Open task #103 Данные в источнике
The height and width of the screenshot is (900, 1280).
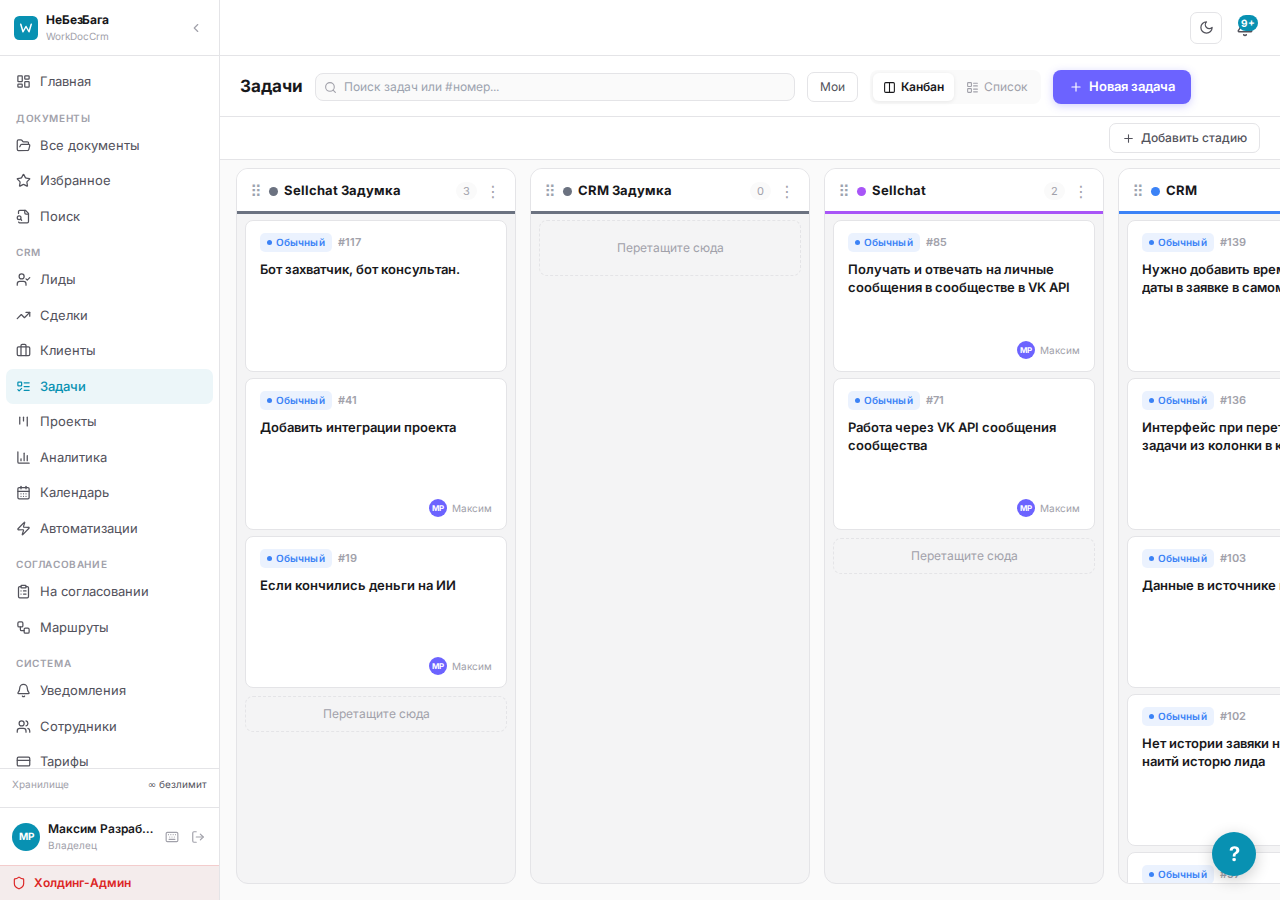point(1204,612)
